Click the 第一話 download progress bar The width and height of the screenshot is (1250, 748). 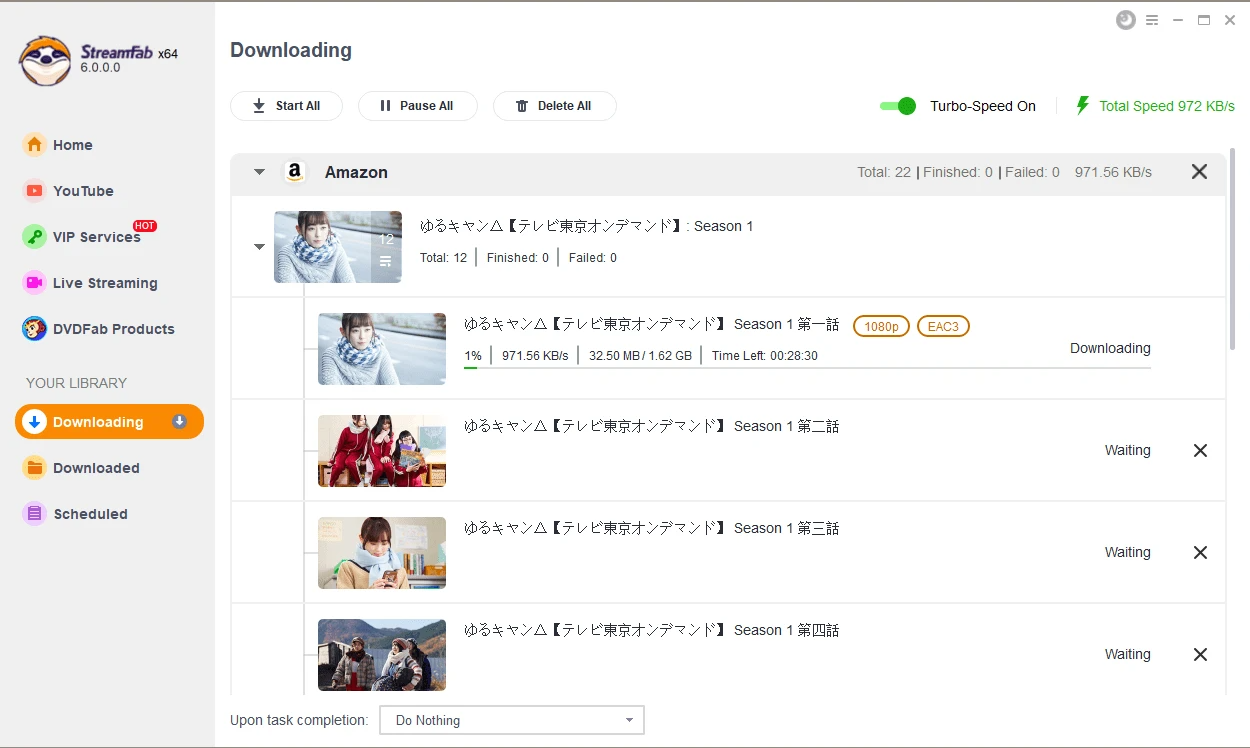[806, 368]
